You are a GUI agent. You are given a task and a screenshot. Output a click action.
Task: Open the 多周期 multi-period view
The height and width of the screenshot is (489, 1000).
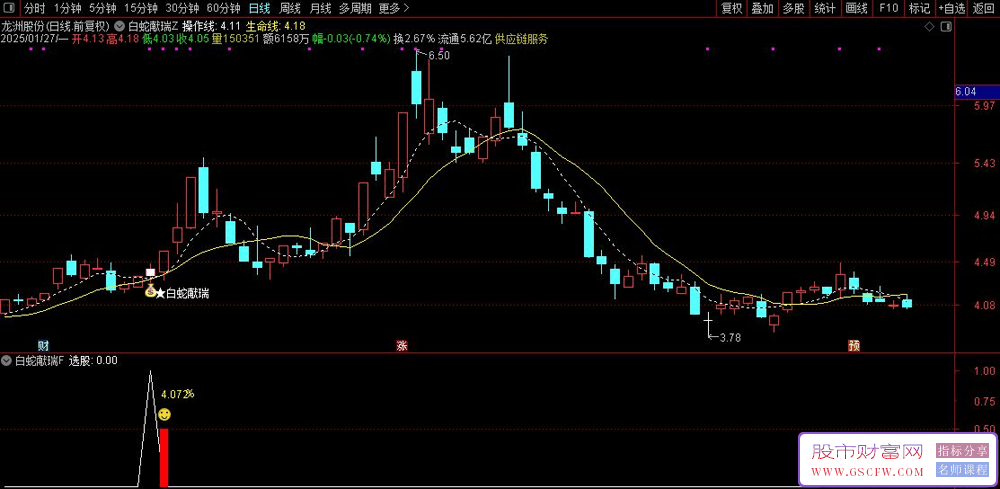(x=355, y=8)
